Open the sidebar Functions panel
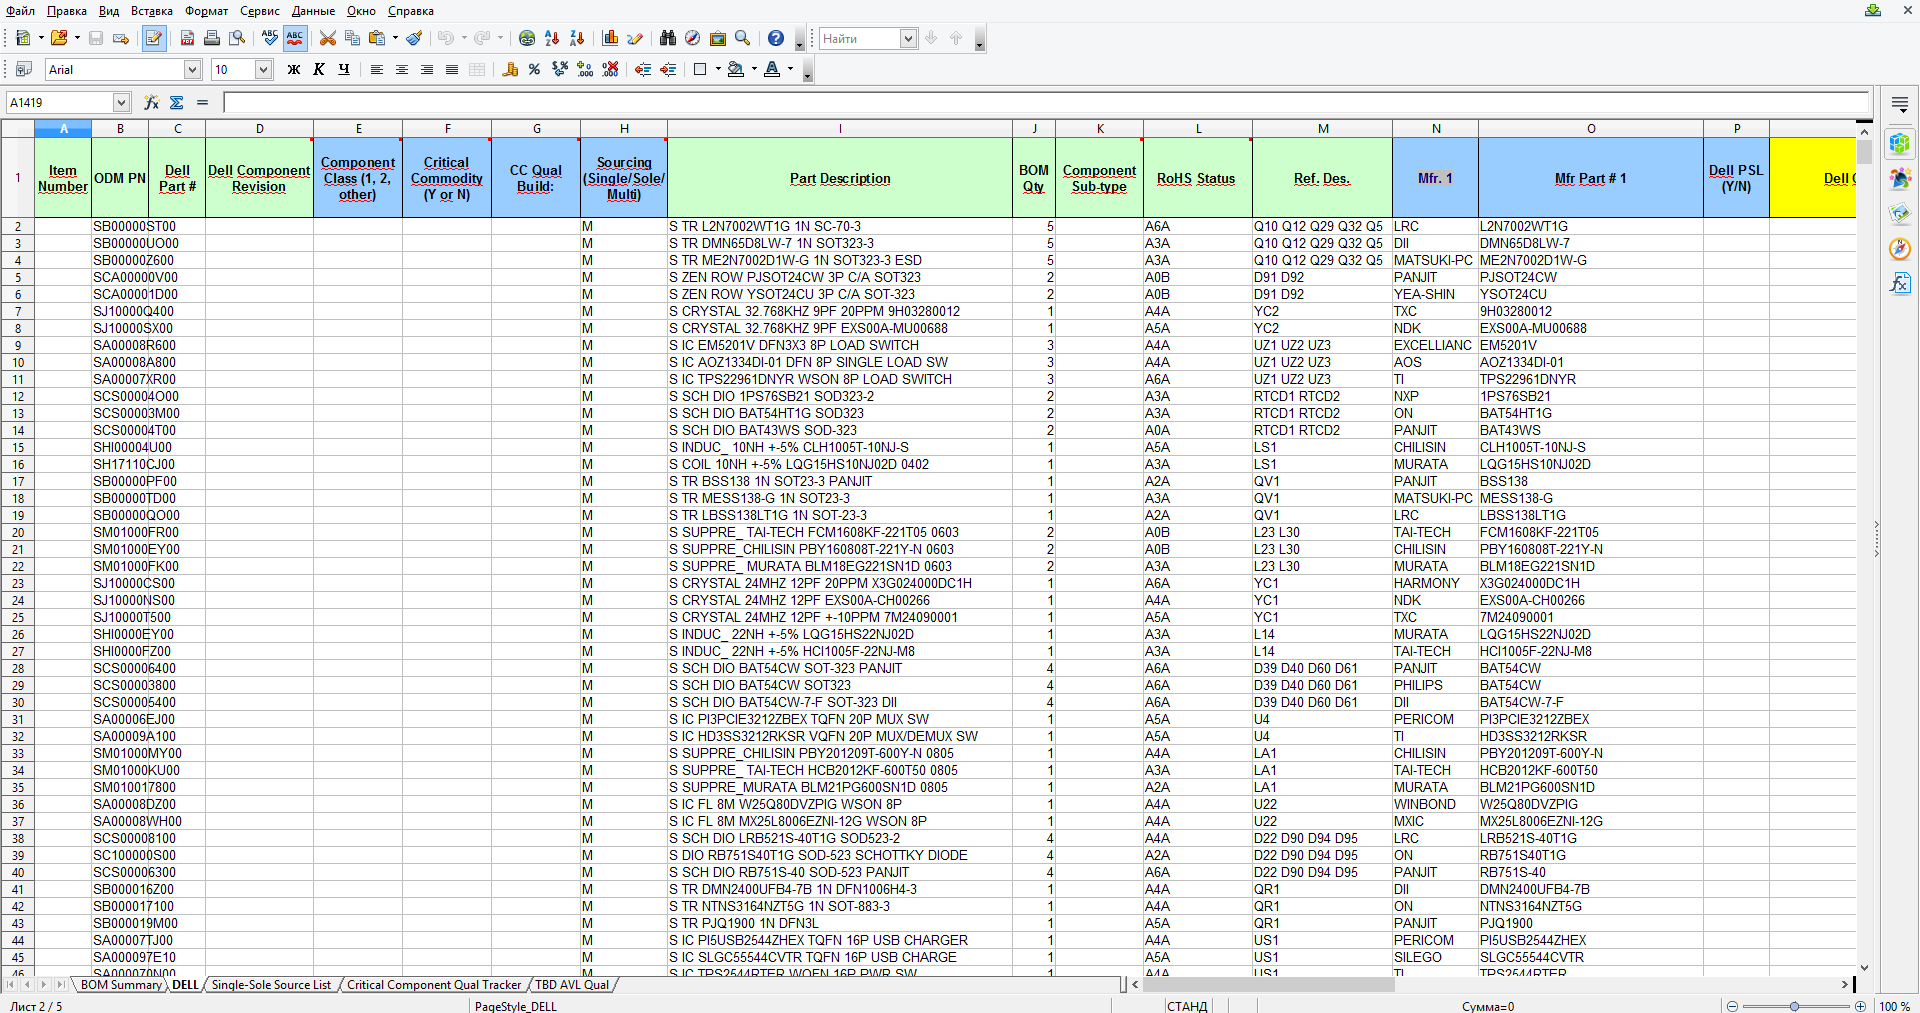The image size is (1920, 1013). 1899,284
